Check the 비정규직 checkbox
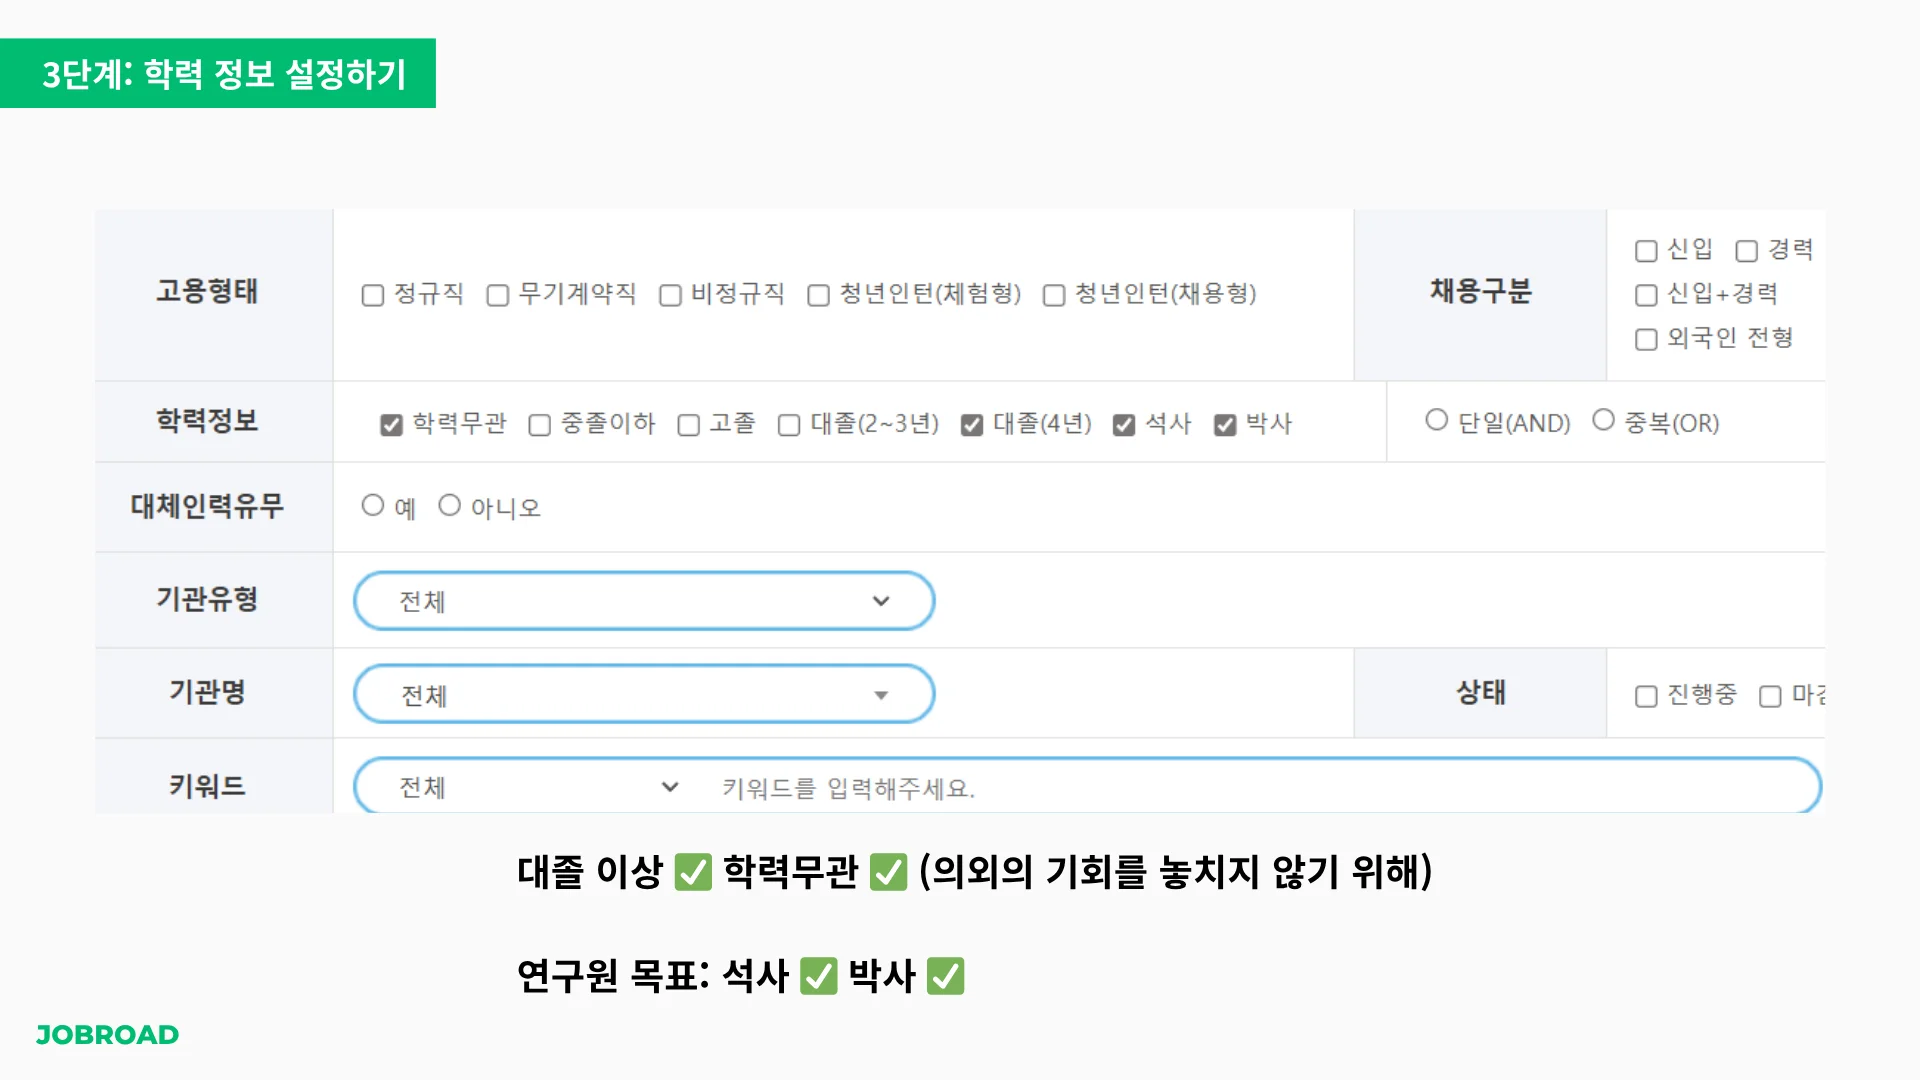 (x=670, y=295)
